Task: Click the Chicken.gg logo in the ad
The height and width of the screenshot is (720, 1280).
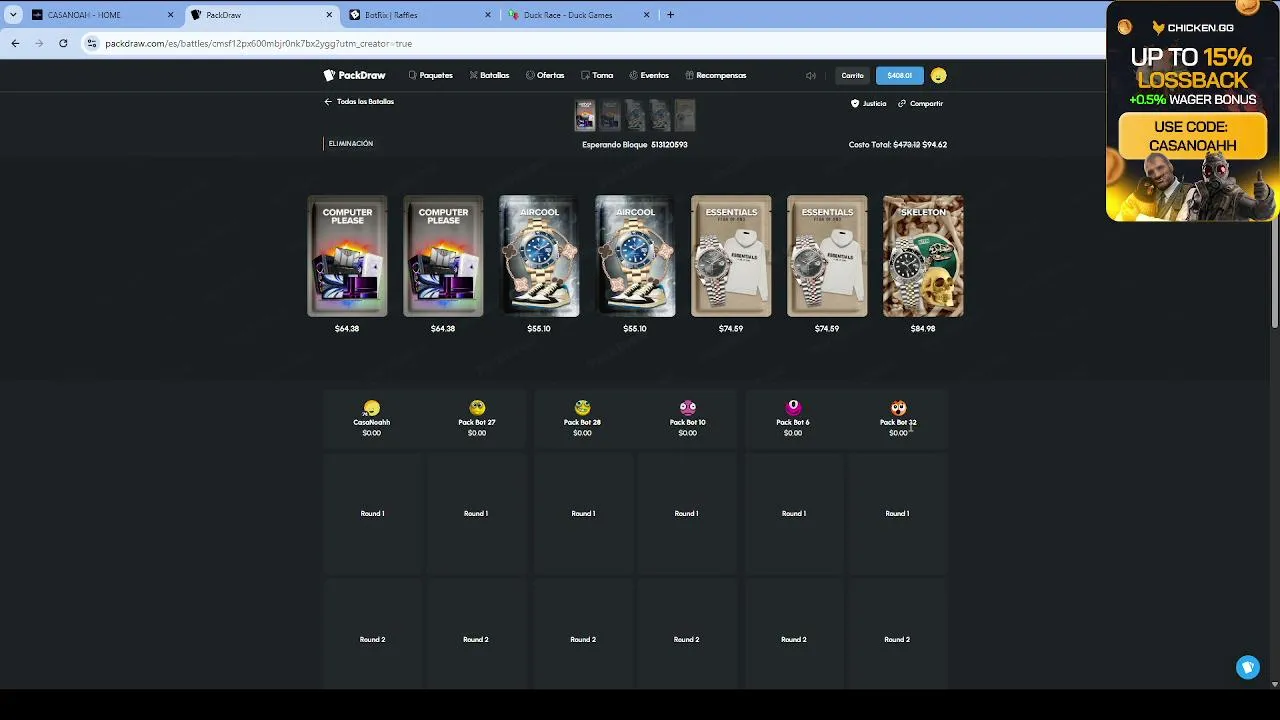Action: coord(1193,28)
